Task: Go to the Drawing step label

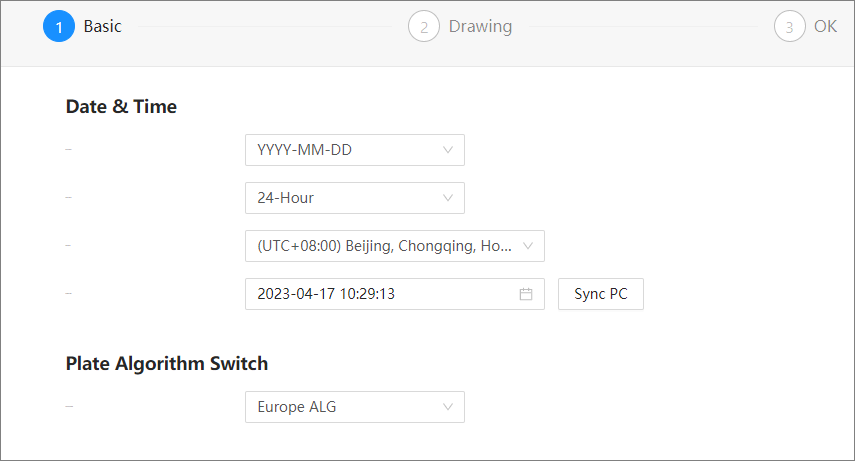Action: click(x=480, y=26)
